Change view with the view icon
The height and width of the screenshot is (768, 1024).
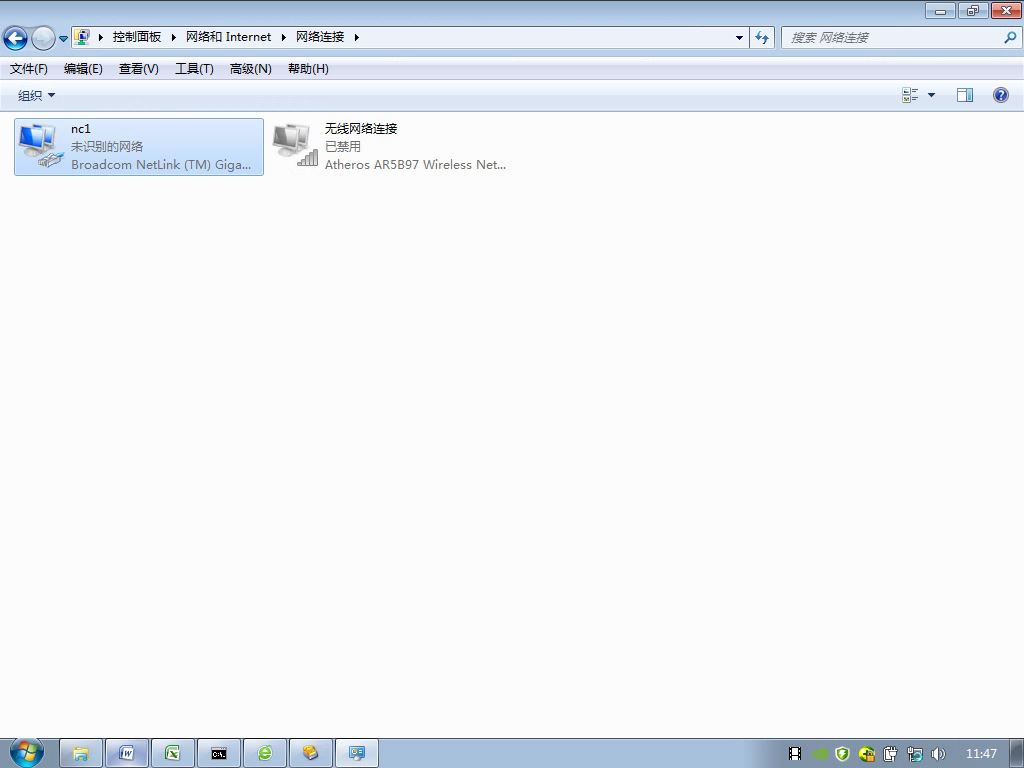tap(910, 95)
